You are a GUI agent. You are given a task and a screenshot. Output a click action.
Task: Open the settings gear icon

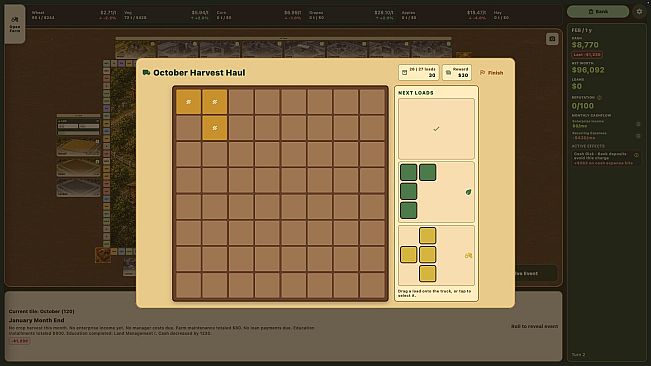[639, 12]
